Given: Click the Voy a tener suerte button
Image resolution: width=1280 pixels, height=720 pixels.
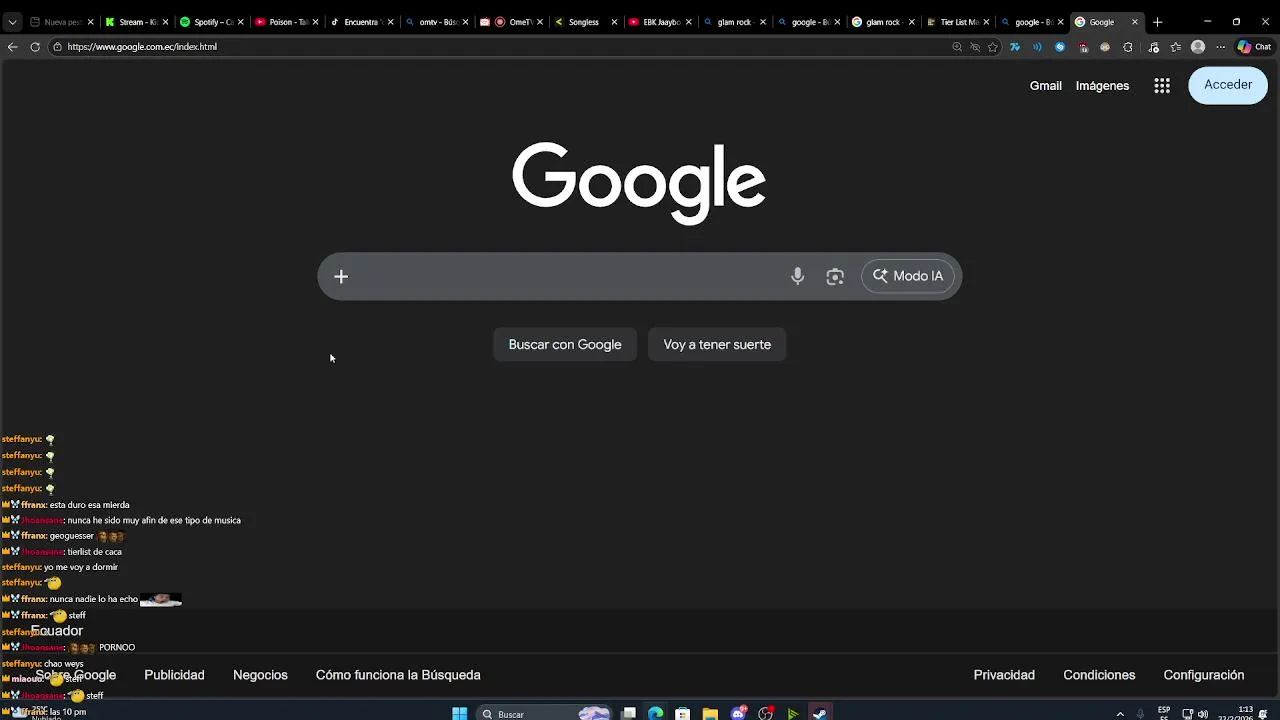Looking at the screenshot, I should click(717, 345).
